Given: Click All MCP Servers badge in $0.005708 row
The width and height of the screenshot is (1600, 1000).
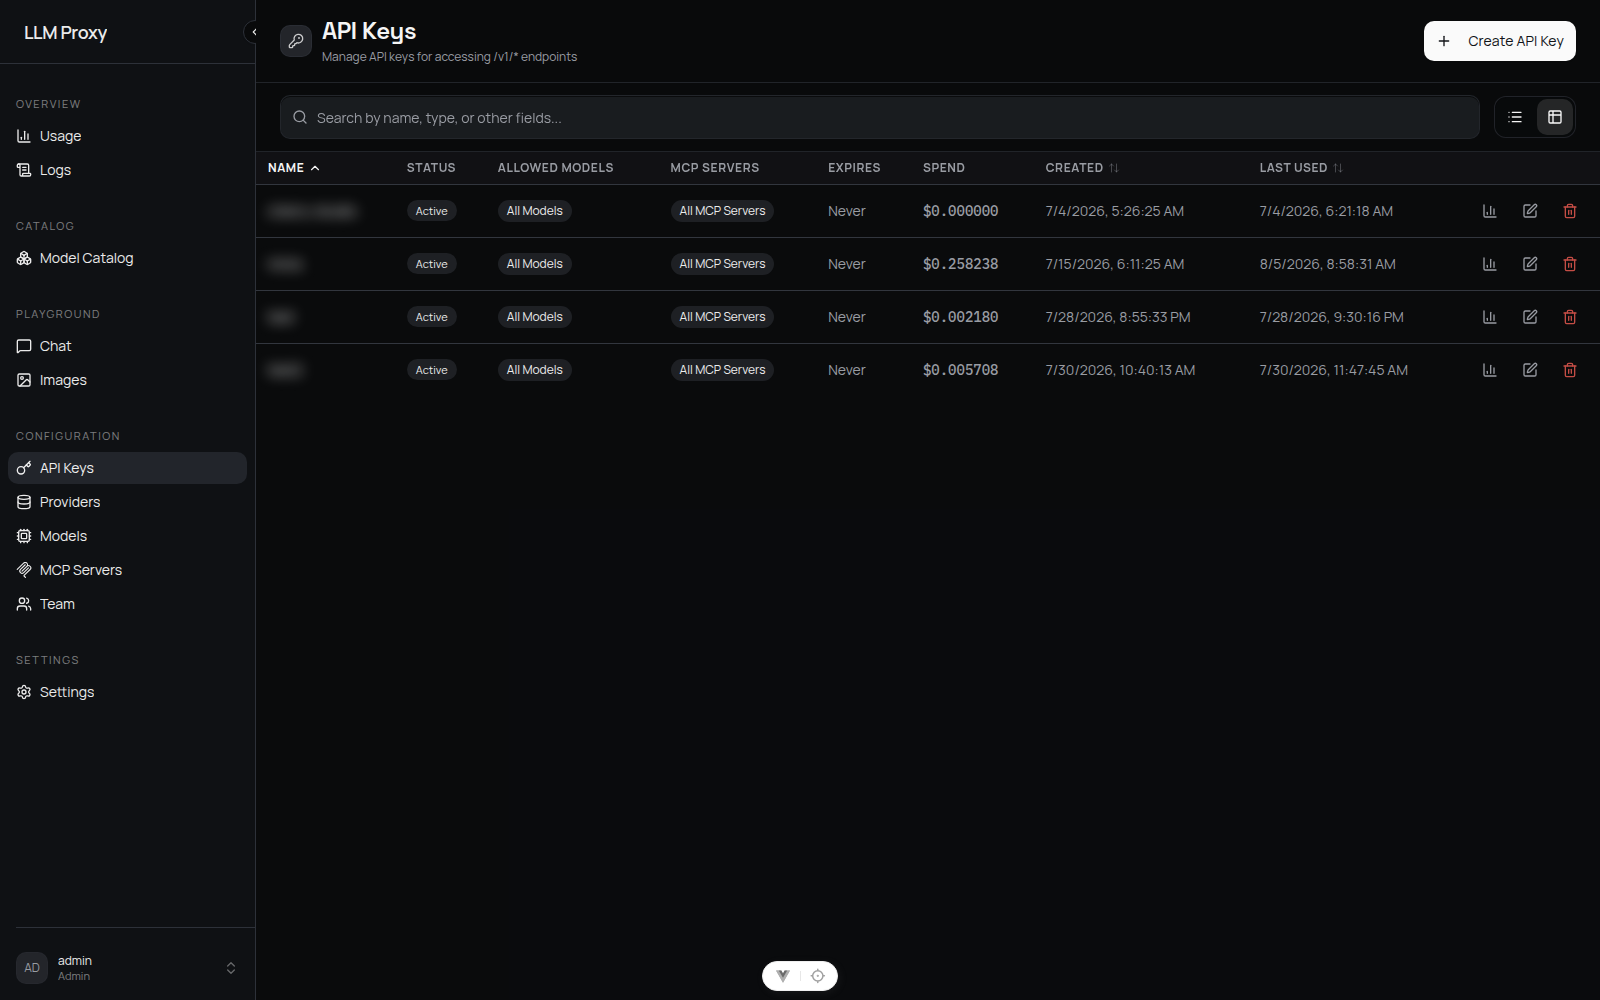Looking at the screenshot, I should (x=722, y=370).
